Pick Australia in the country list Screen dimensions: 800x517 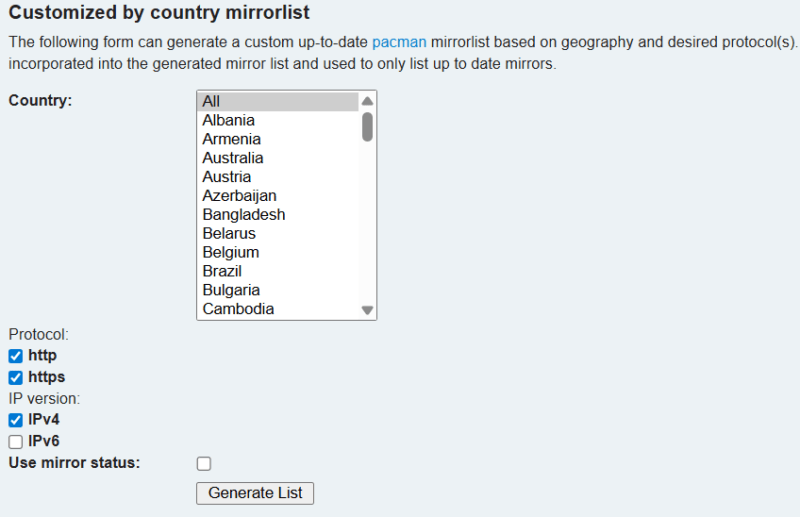click(x=233, y=158)
